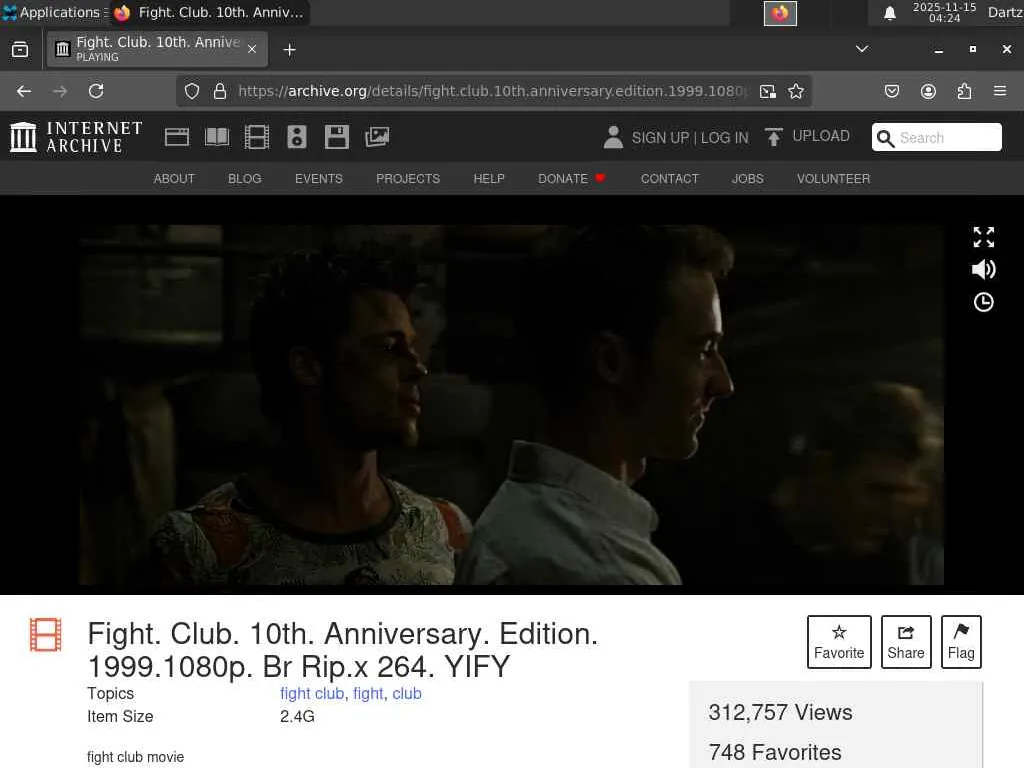Open the BLOG menu item
Viewport: 1024px width, 768px height.
(244, 178)
